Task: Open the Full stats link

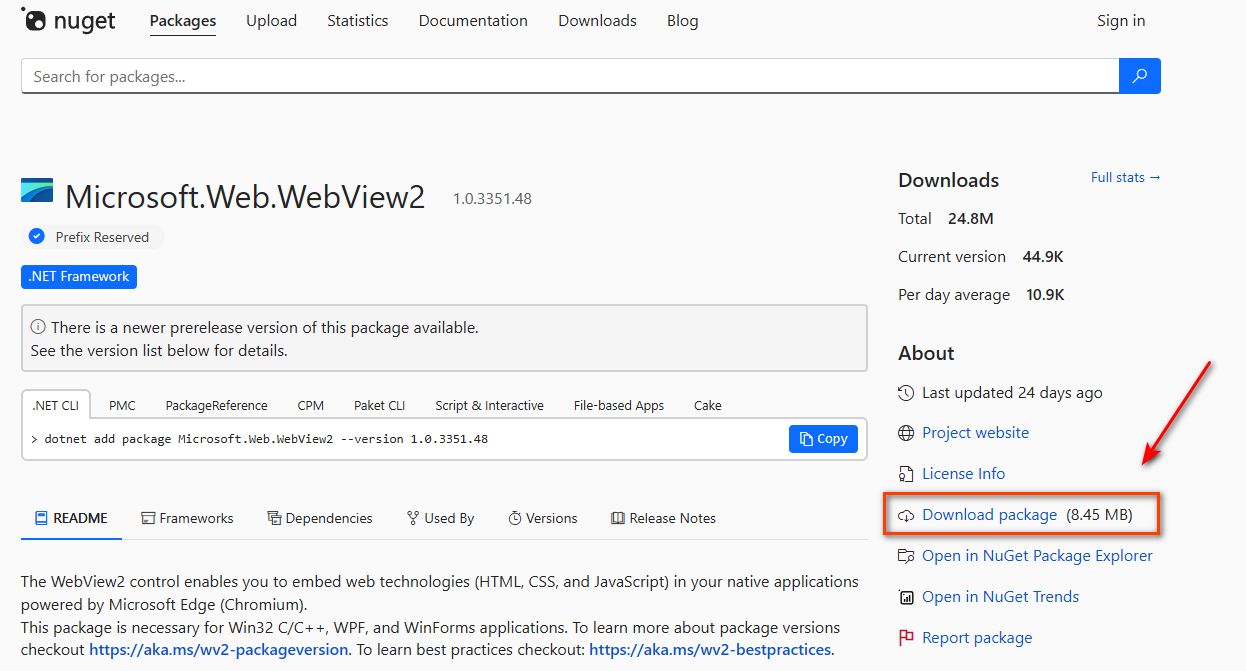Action: coord(1126,177)
